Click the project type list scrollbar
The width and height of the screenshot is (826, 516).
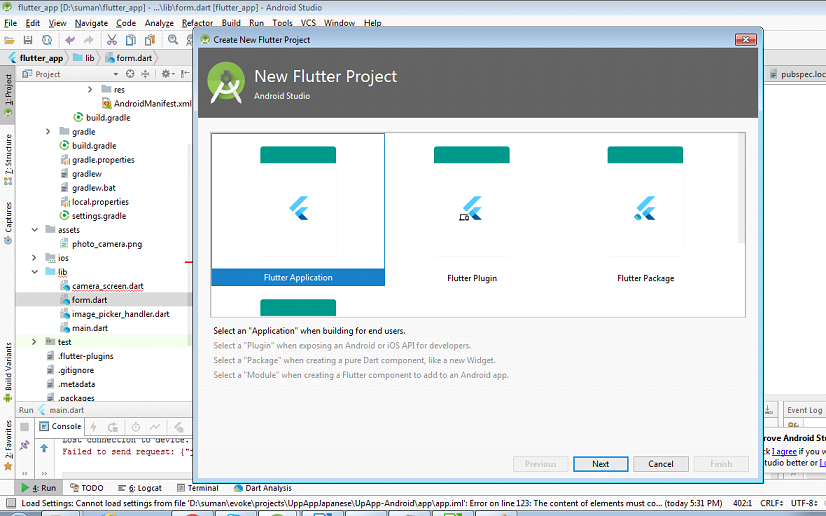click(741, 188)
